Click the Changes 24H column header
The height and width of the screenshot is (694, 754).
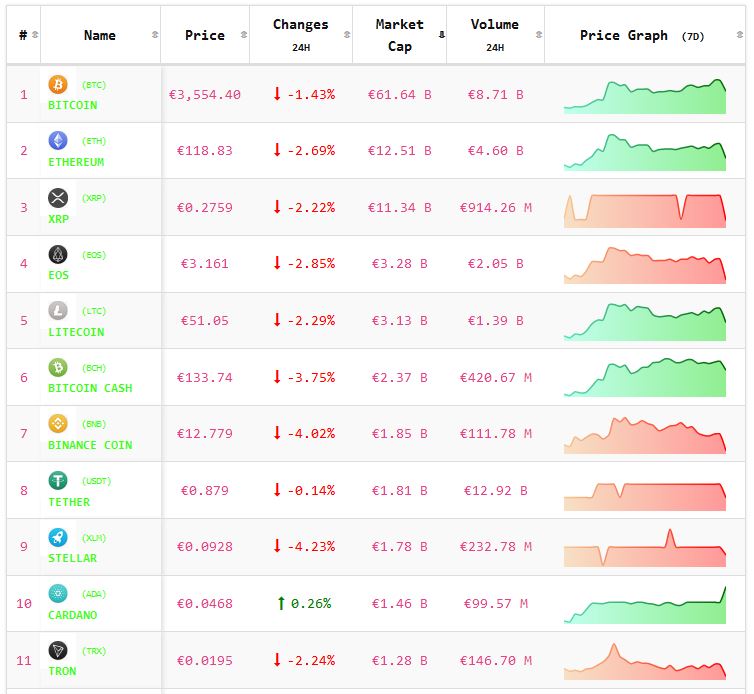(300, 35)
